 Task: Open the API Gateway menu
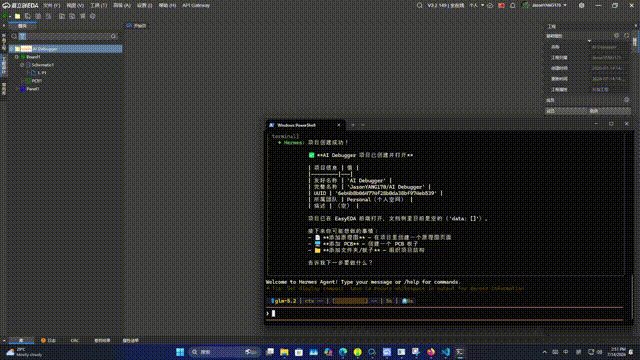[196, 5]
